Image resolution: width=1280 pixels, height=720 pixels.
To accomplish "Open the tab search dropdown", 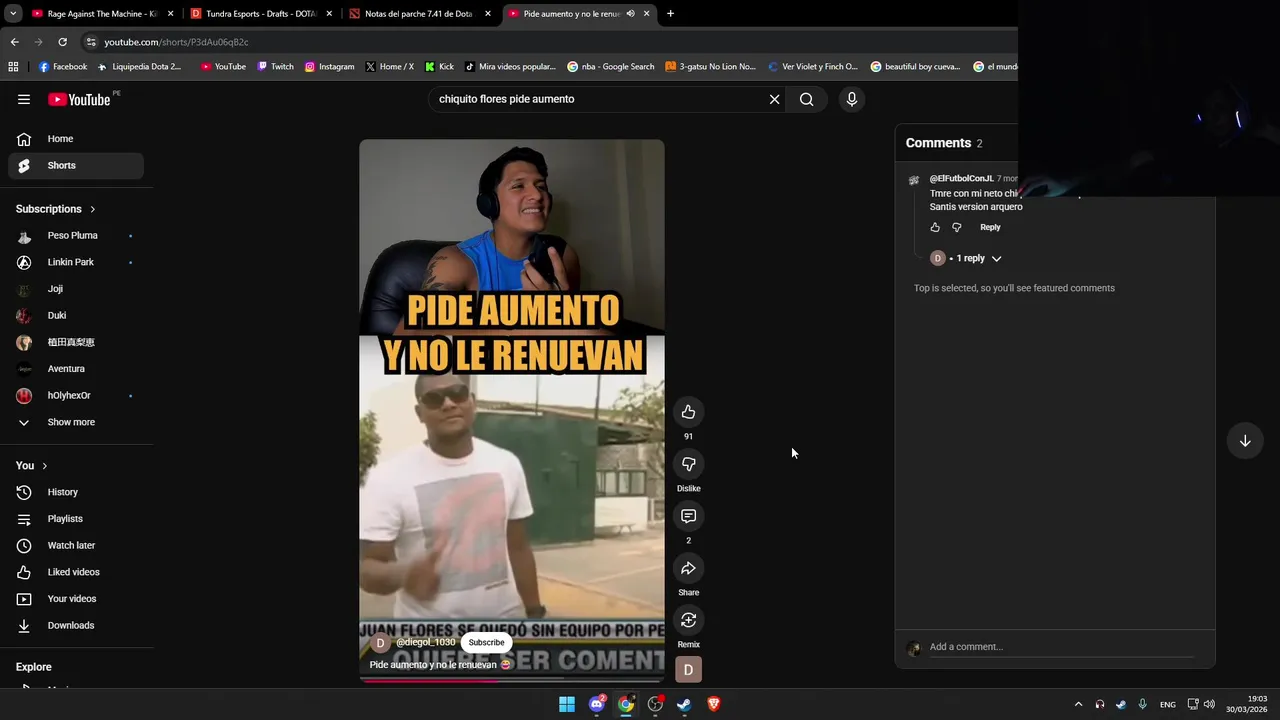I will tap(13, 13).
